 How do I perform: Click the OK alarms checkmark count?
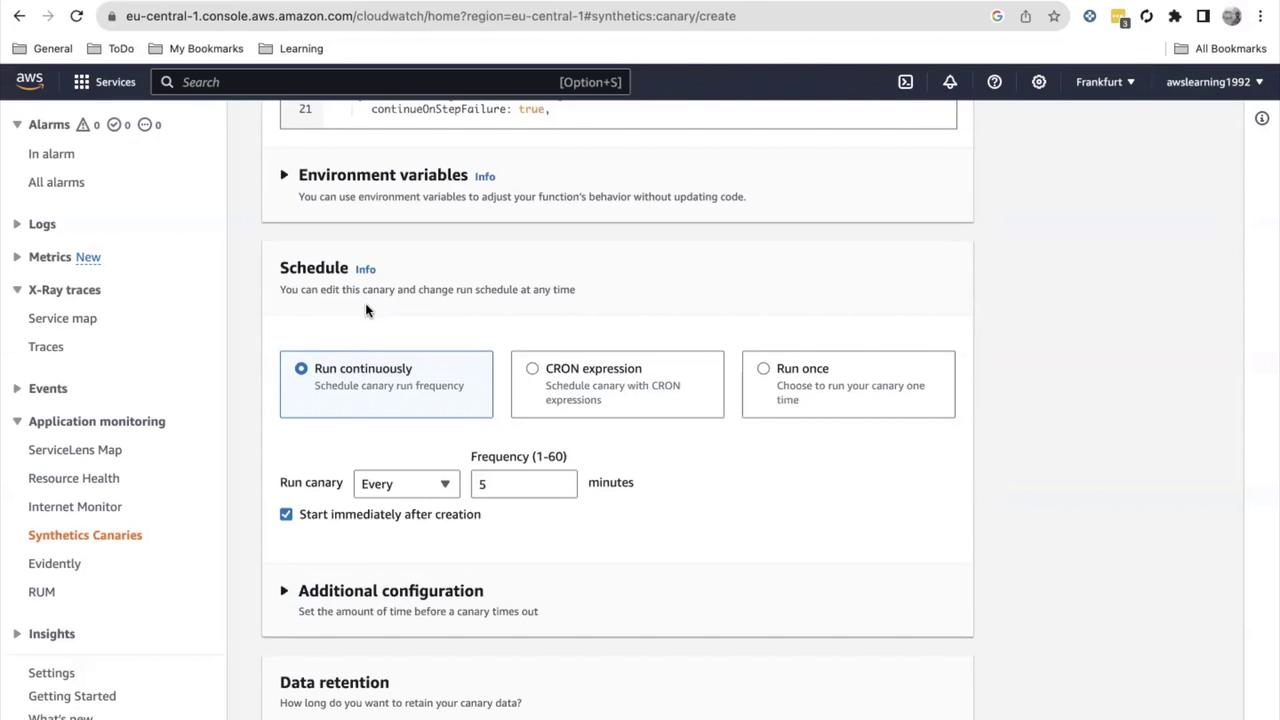point(117,125)
